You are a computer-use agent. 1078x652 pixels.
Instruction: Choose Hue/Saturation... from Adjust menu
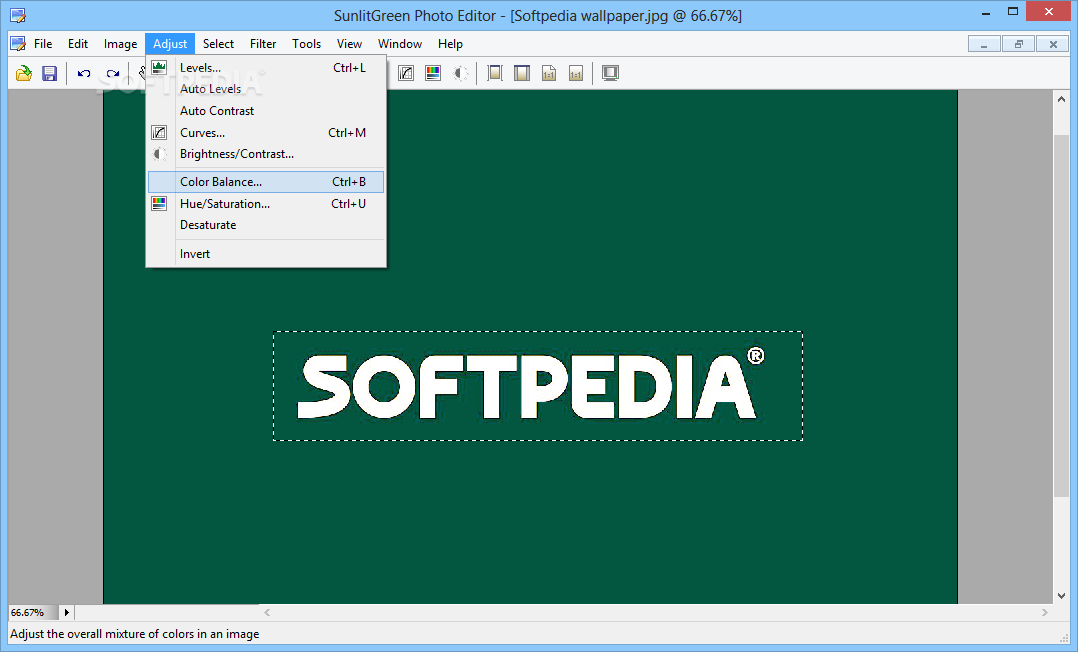(266, 204)
